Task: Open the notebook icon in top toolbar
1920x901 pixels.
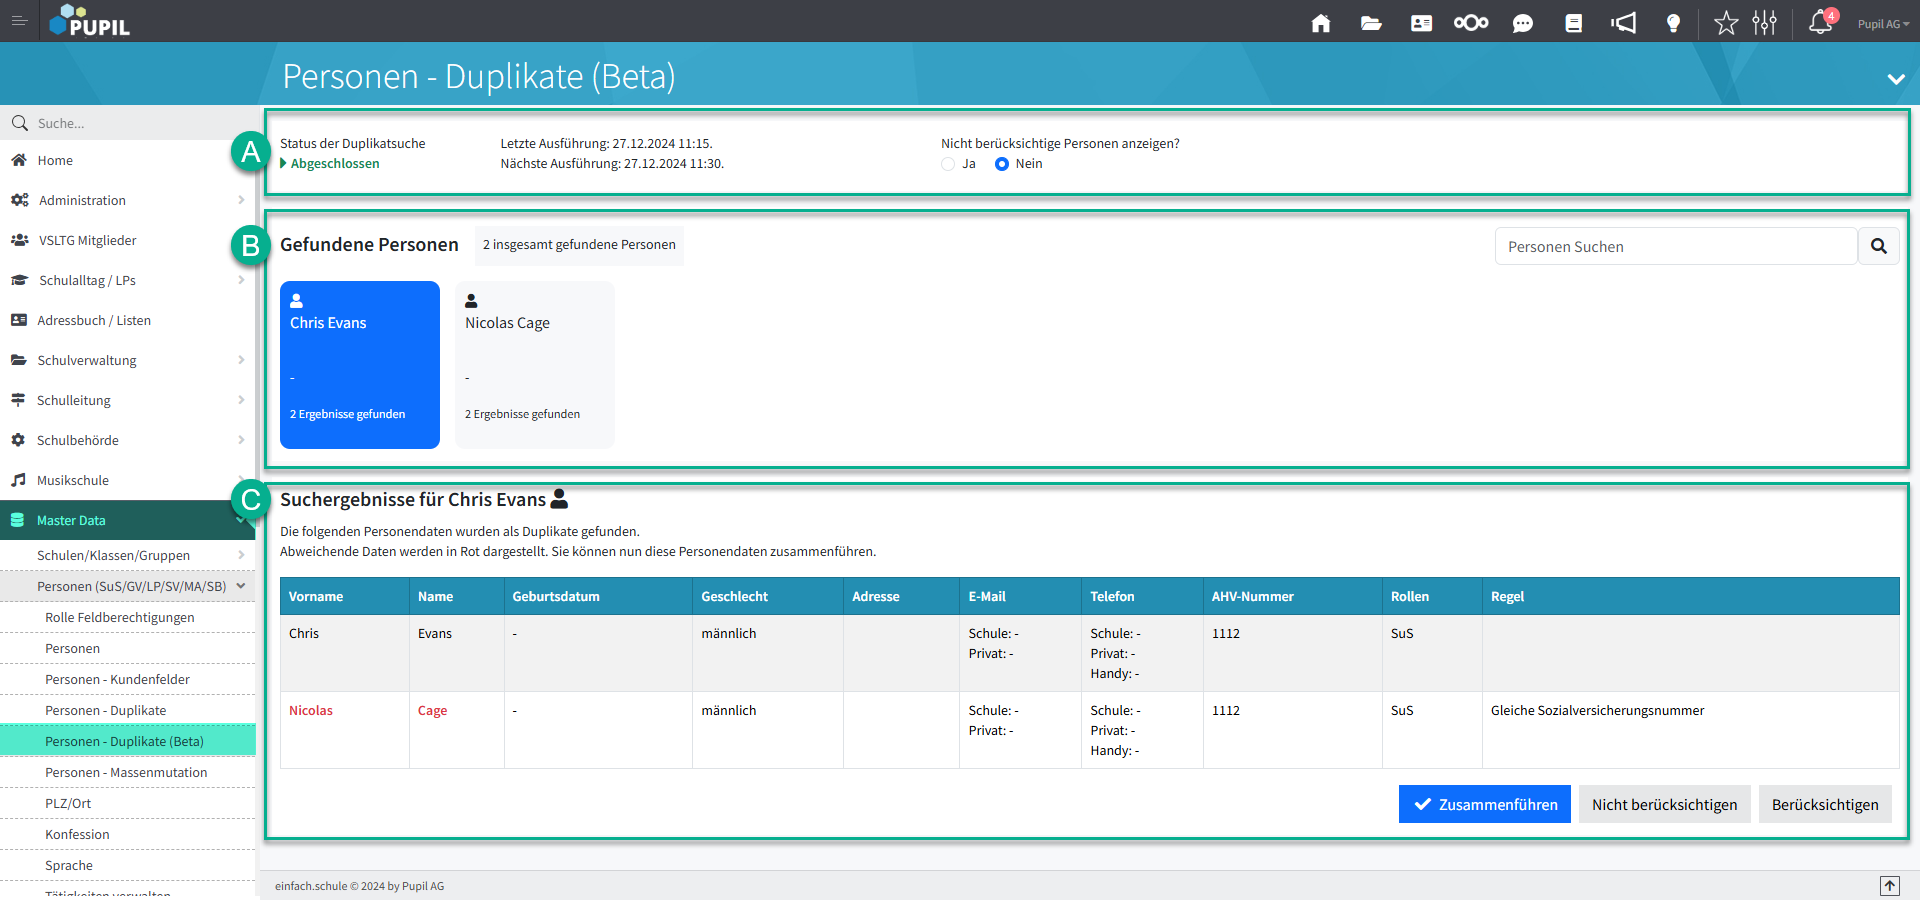Action: click(x=1573, y=23)
